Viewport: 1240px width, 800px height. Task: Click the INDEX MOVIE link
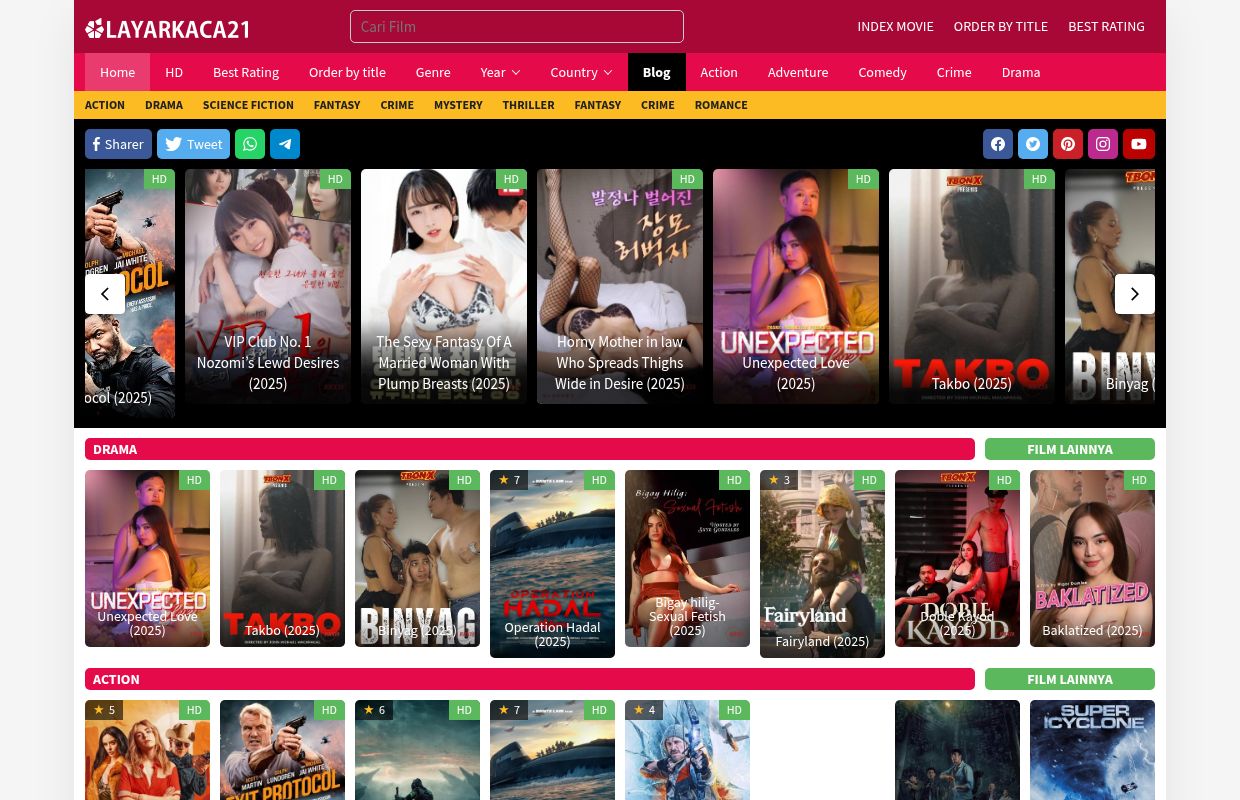[895, 26]
